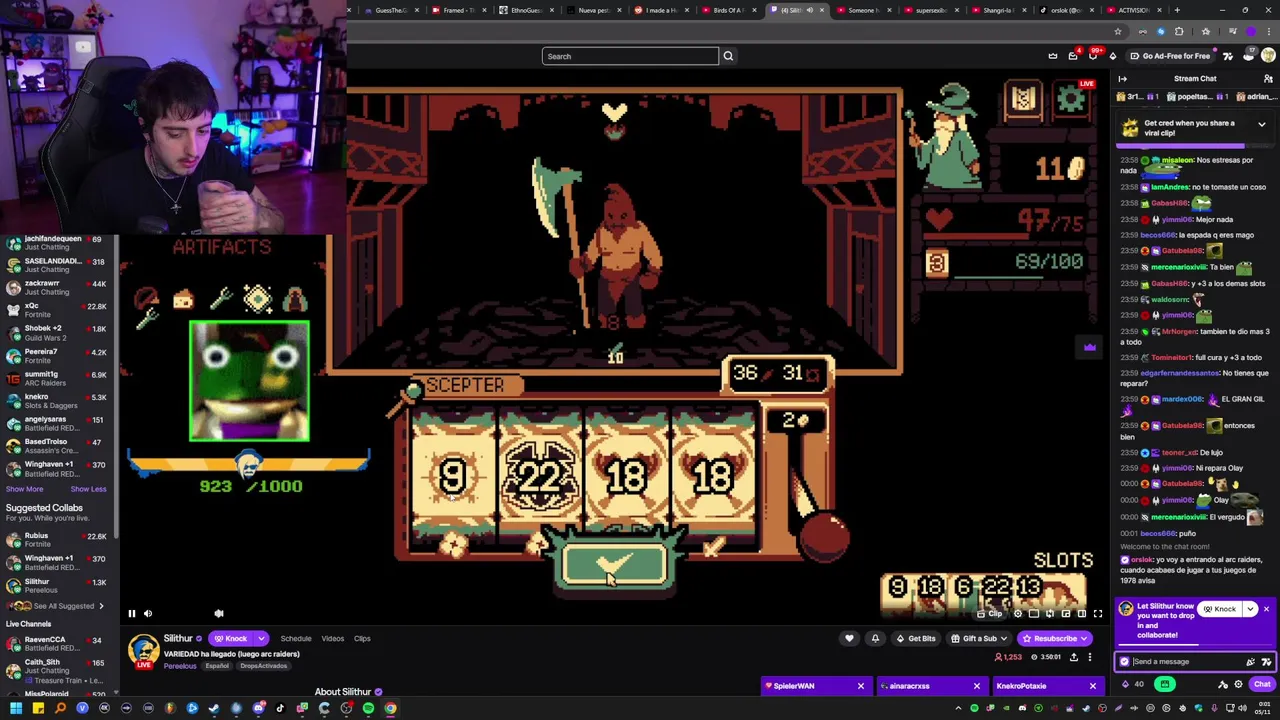Open Whispers inbox icon
The image size is (1280, 720).
click(1073, 56)
